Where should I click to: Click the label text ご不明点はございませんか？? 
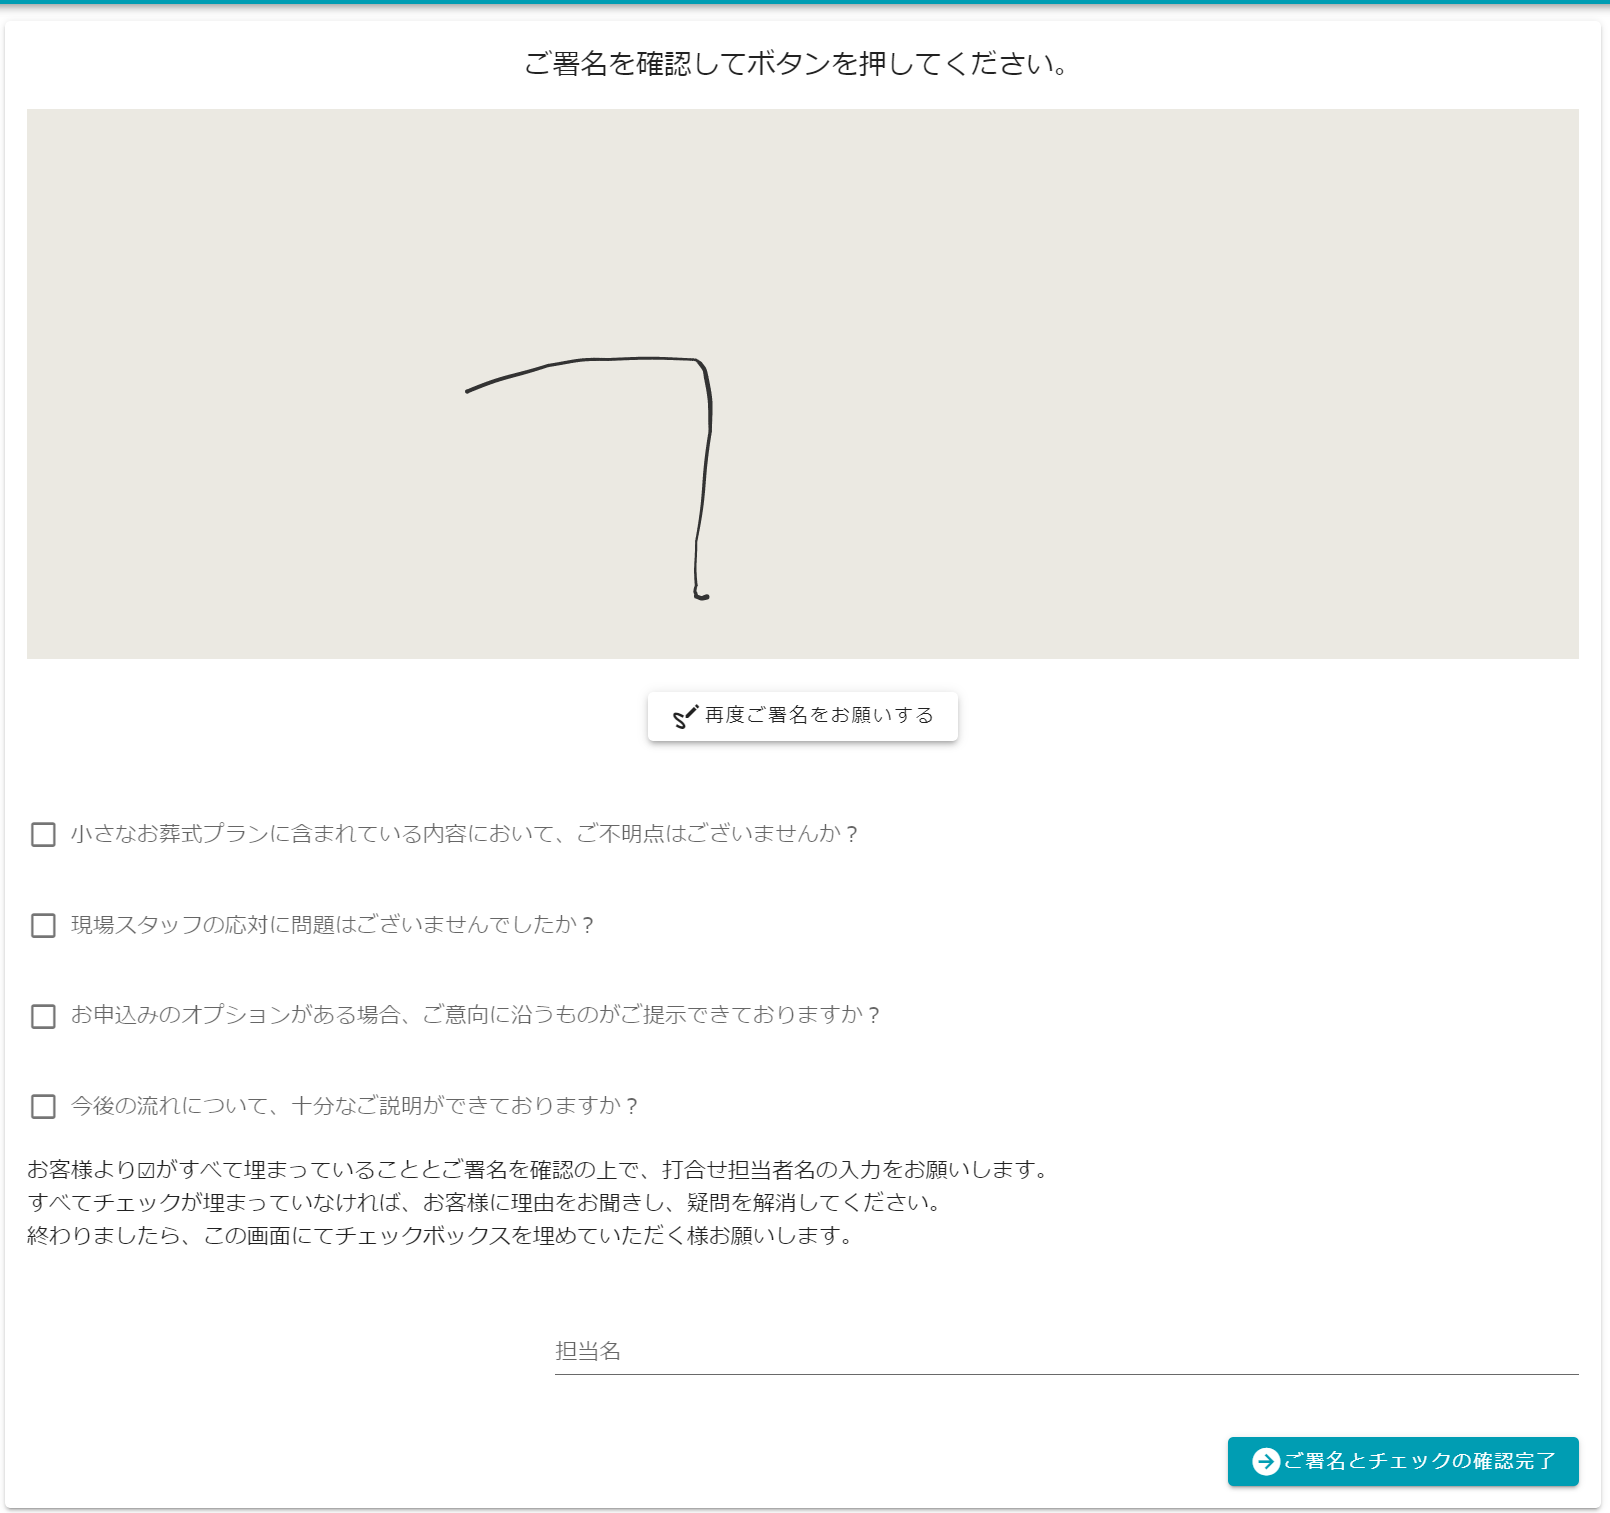coord(717,834)
